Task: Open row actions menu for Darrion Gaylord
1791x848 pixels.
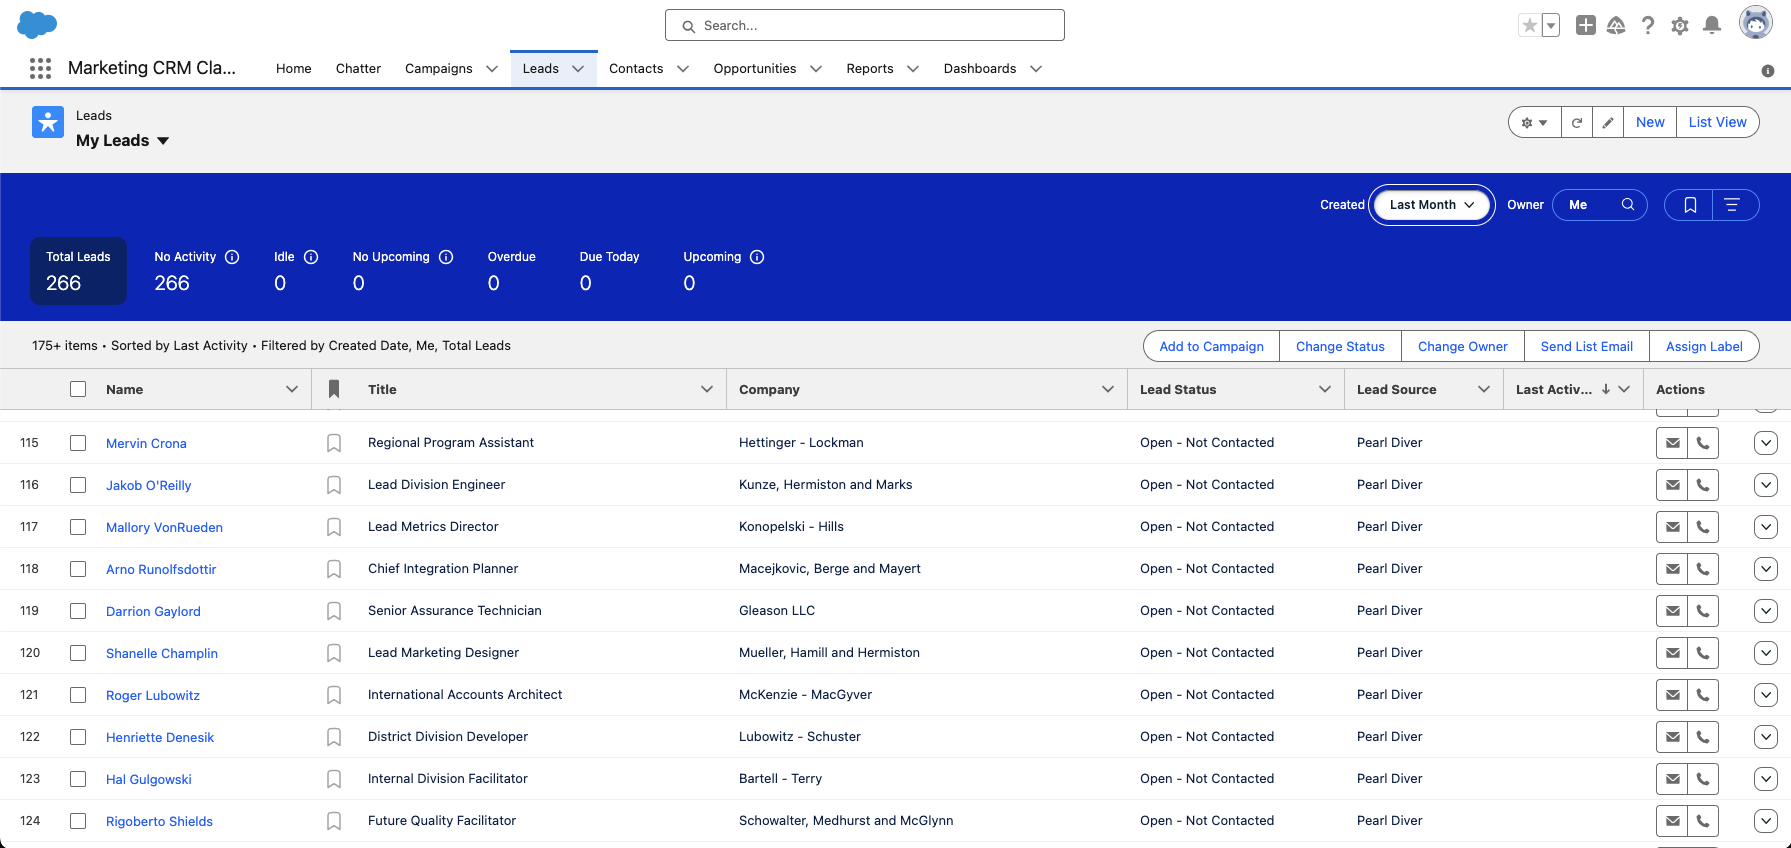Action: point(1765,611)
